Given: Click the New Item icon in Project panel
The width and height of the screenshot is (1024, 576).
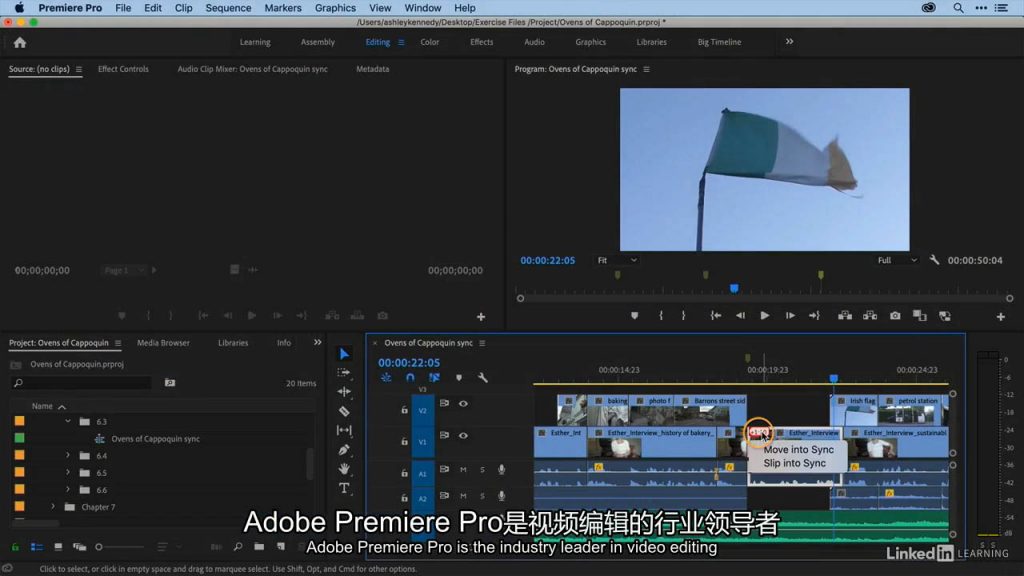Looking at the screenshot, I should tap(281, 547).
